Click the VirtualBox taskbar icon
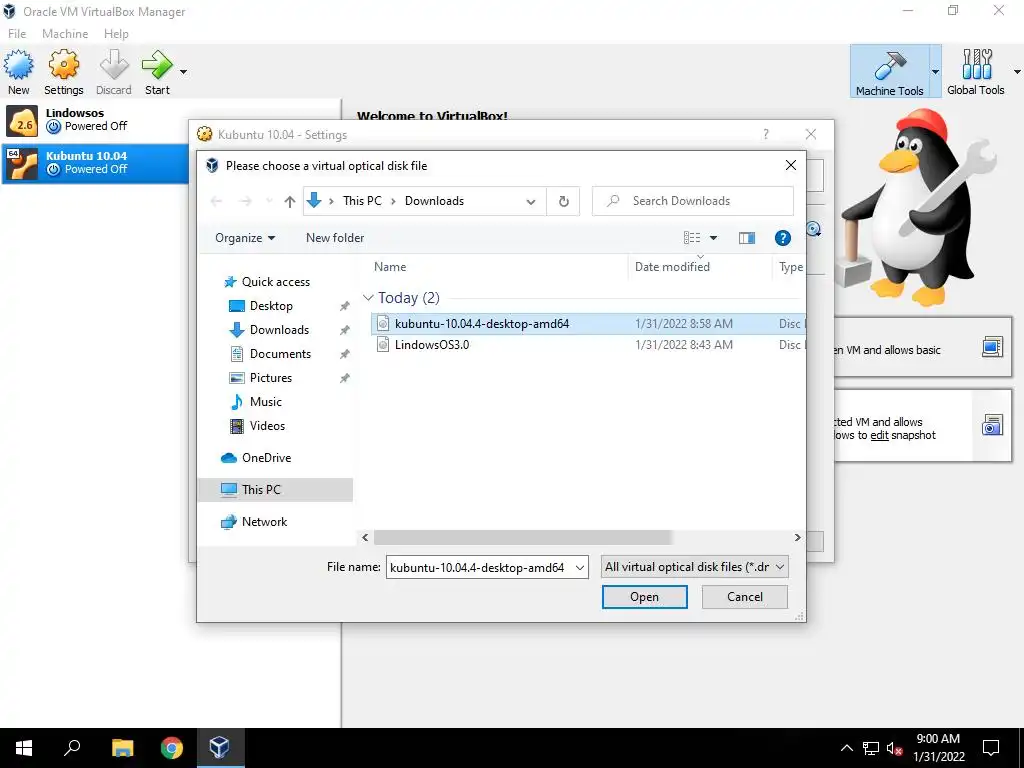 pos(219,748)
